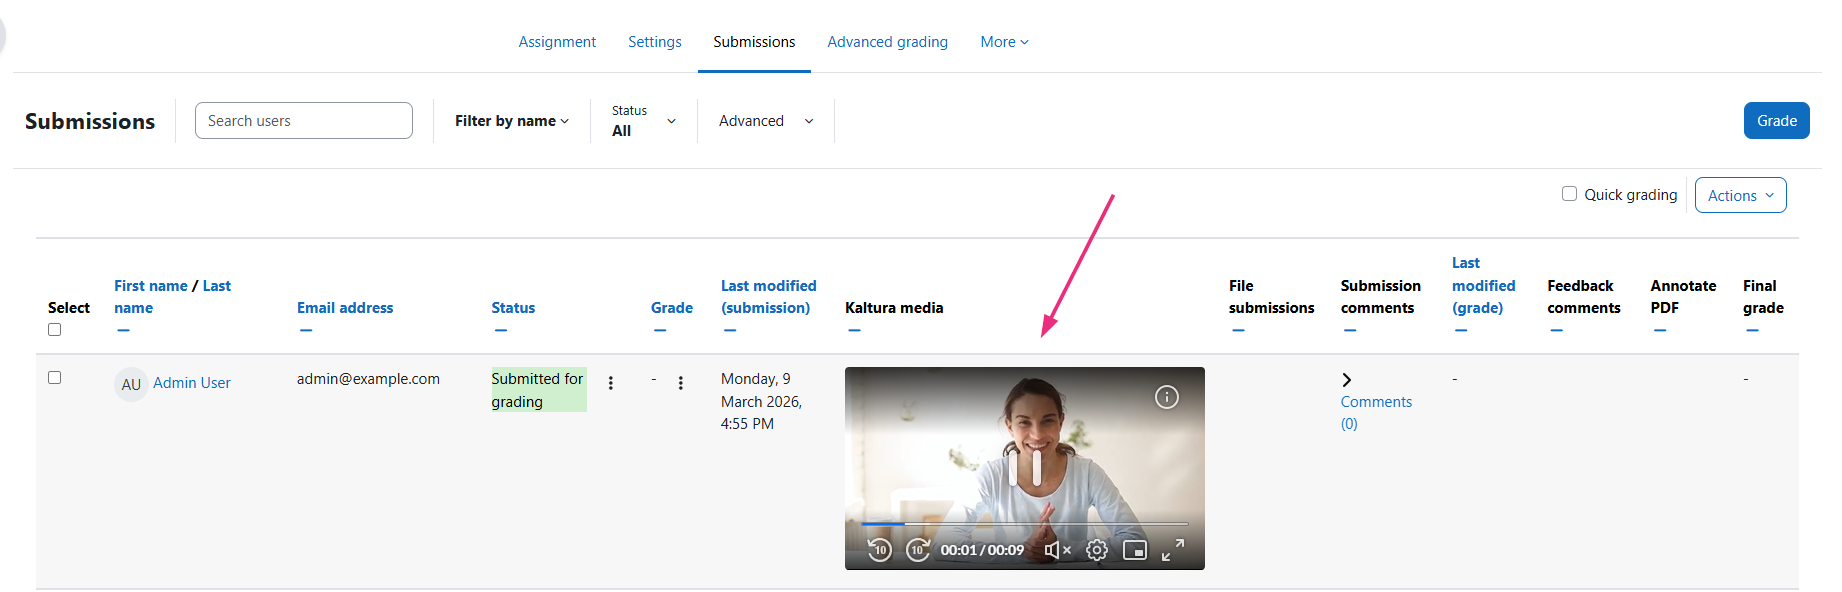Open Actions dropdown menu
Viewport: 1842px width, 592px height.
pyautogui.click(x=1741, y=195)
